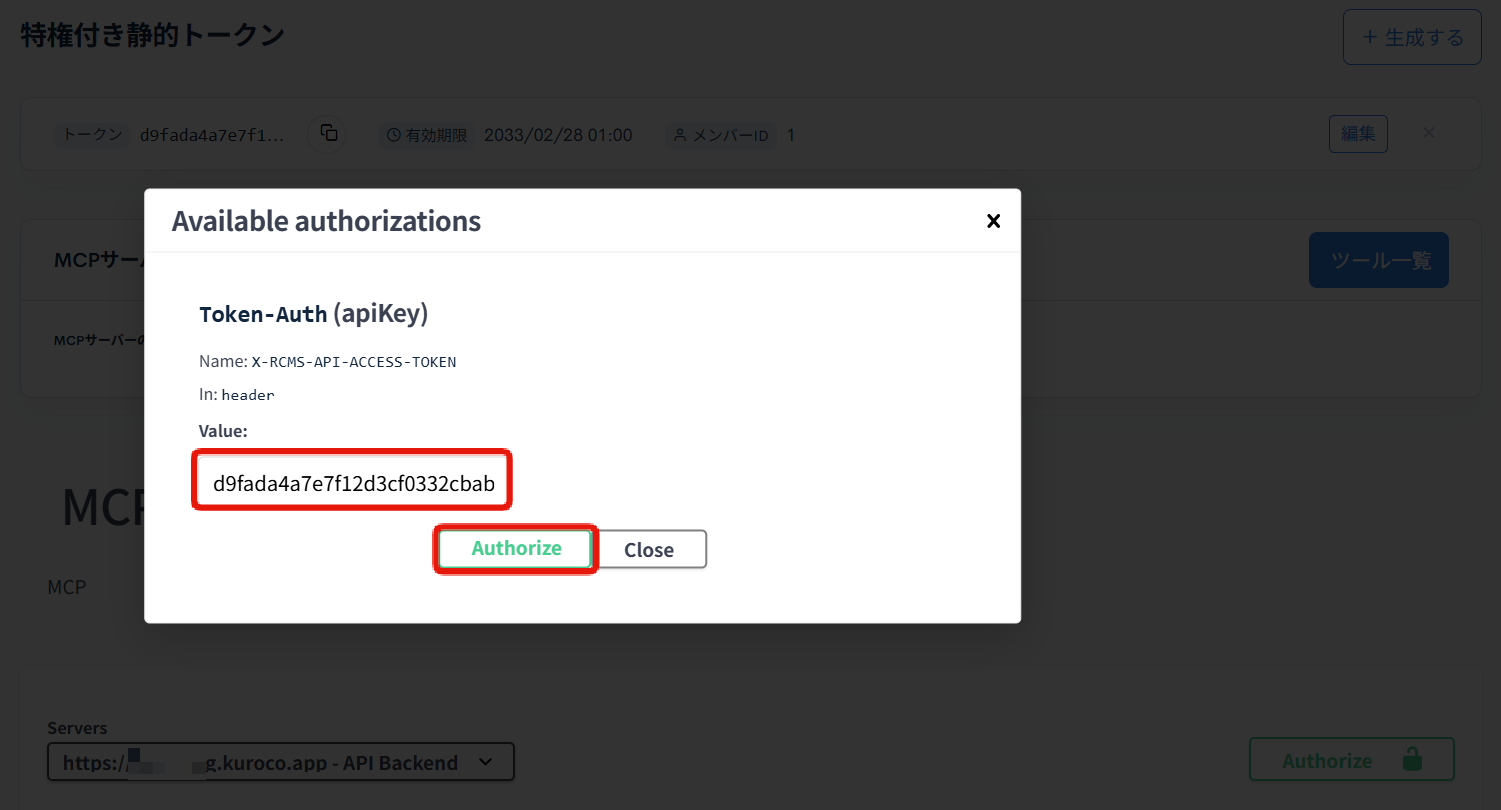Click the × icon on the token row

1429,132
